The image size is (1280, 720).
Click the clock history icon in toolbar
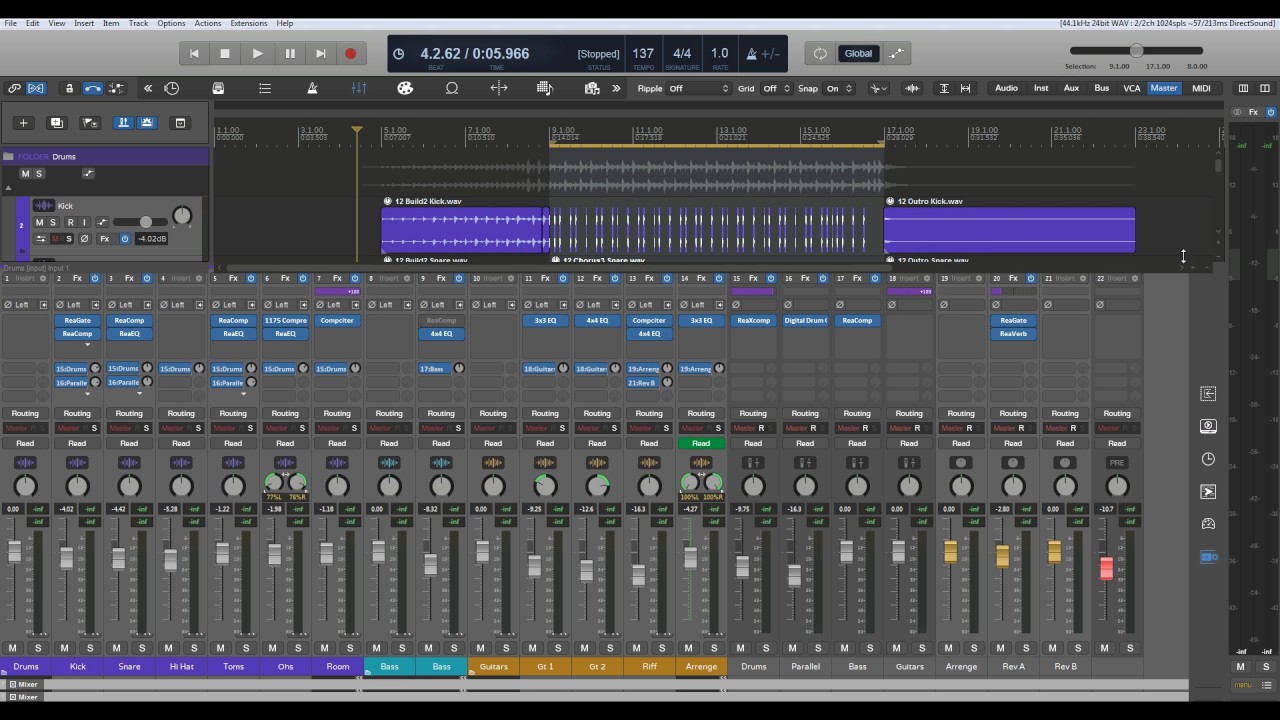172,88
